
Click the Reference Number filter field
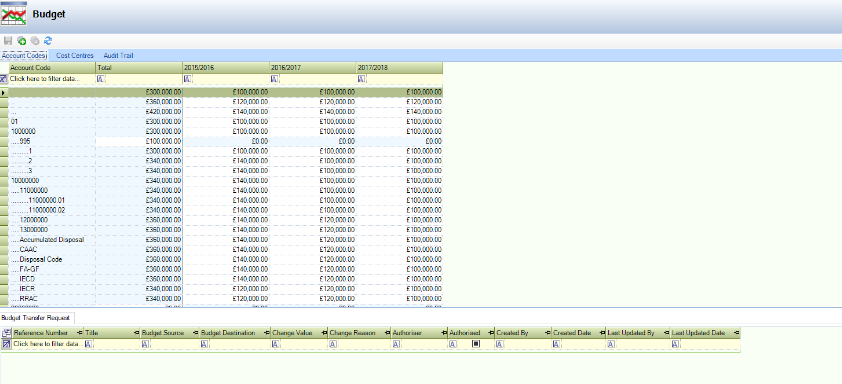pos(48,344)
